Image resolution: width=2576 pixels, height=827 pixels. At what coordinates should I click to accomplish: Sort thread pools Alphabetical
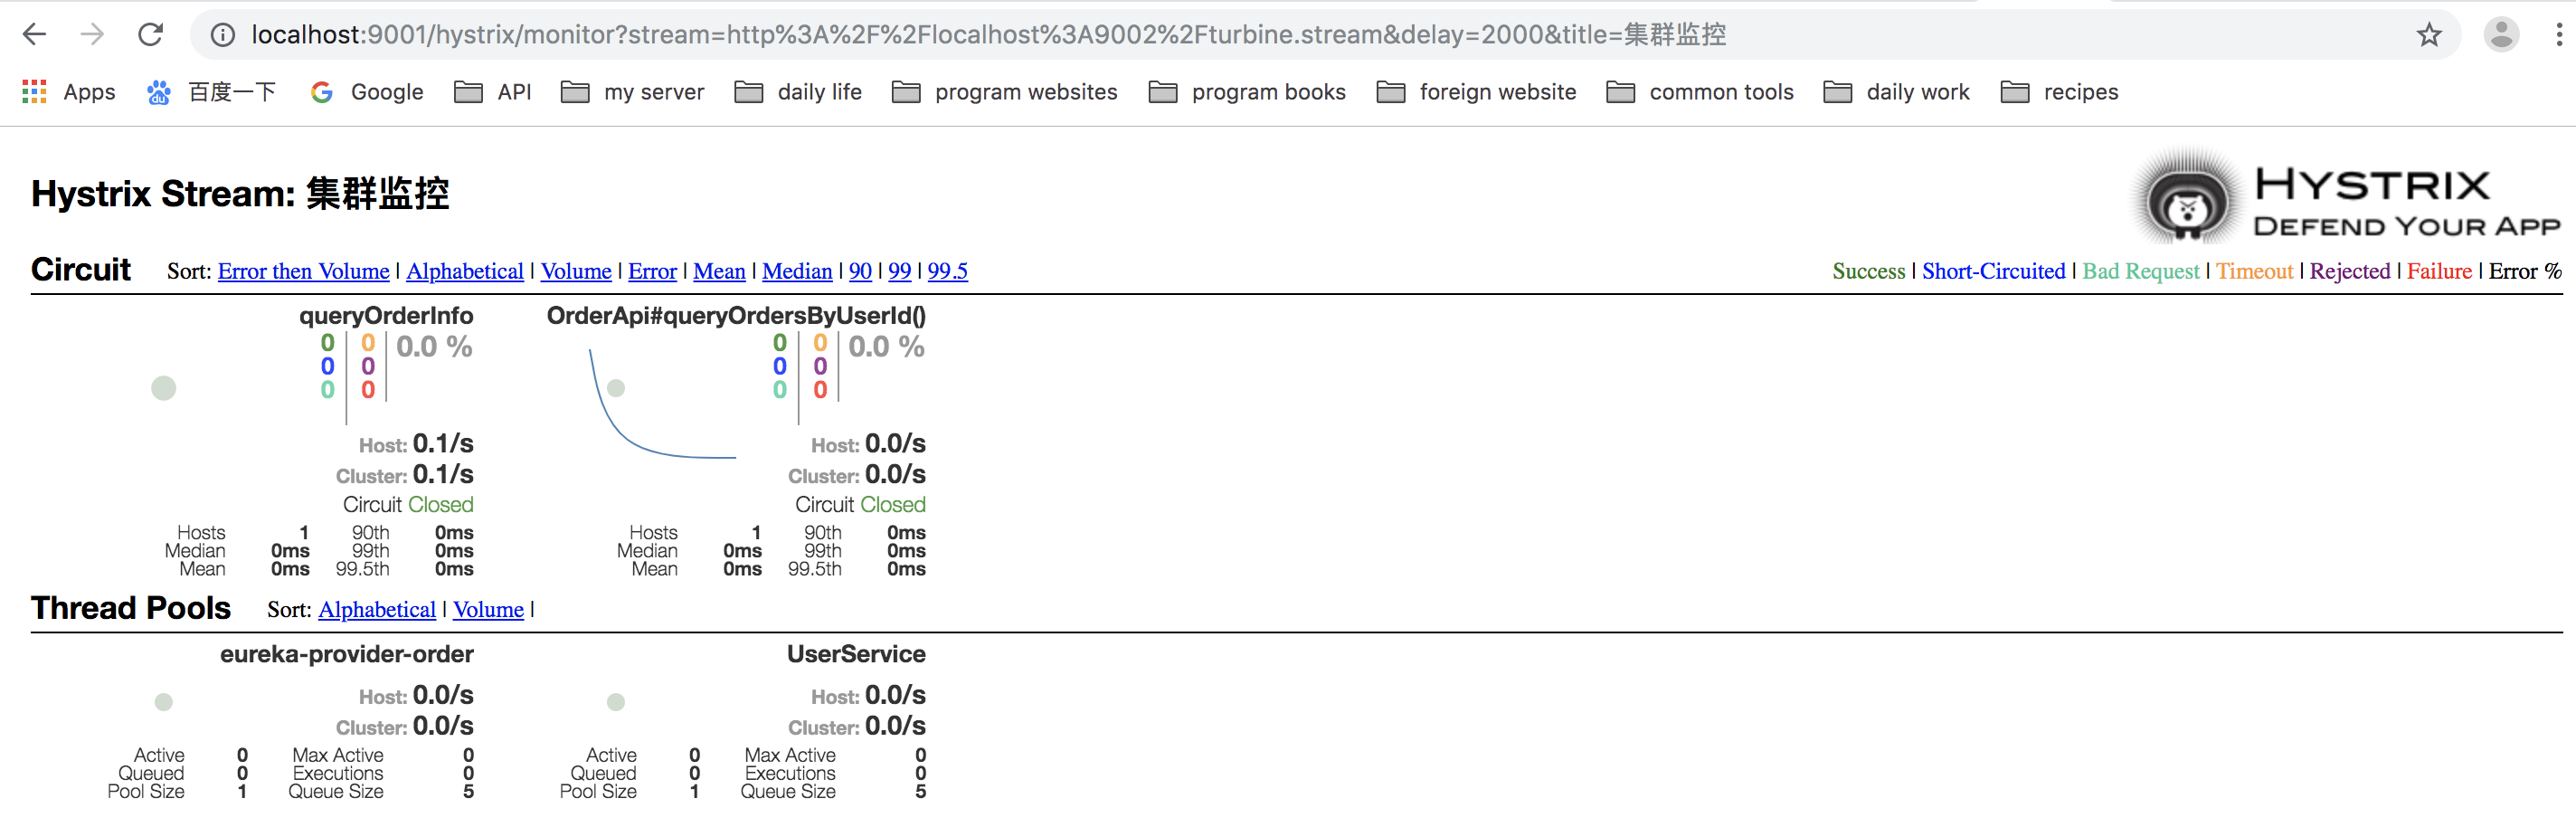(377, 609)
